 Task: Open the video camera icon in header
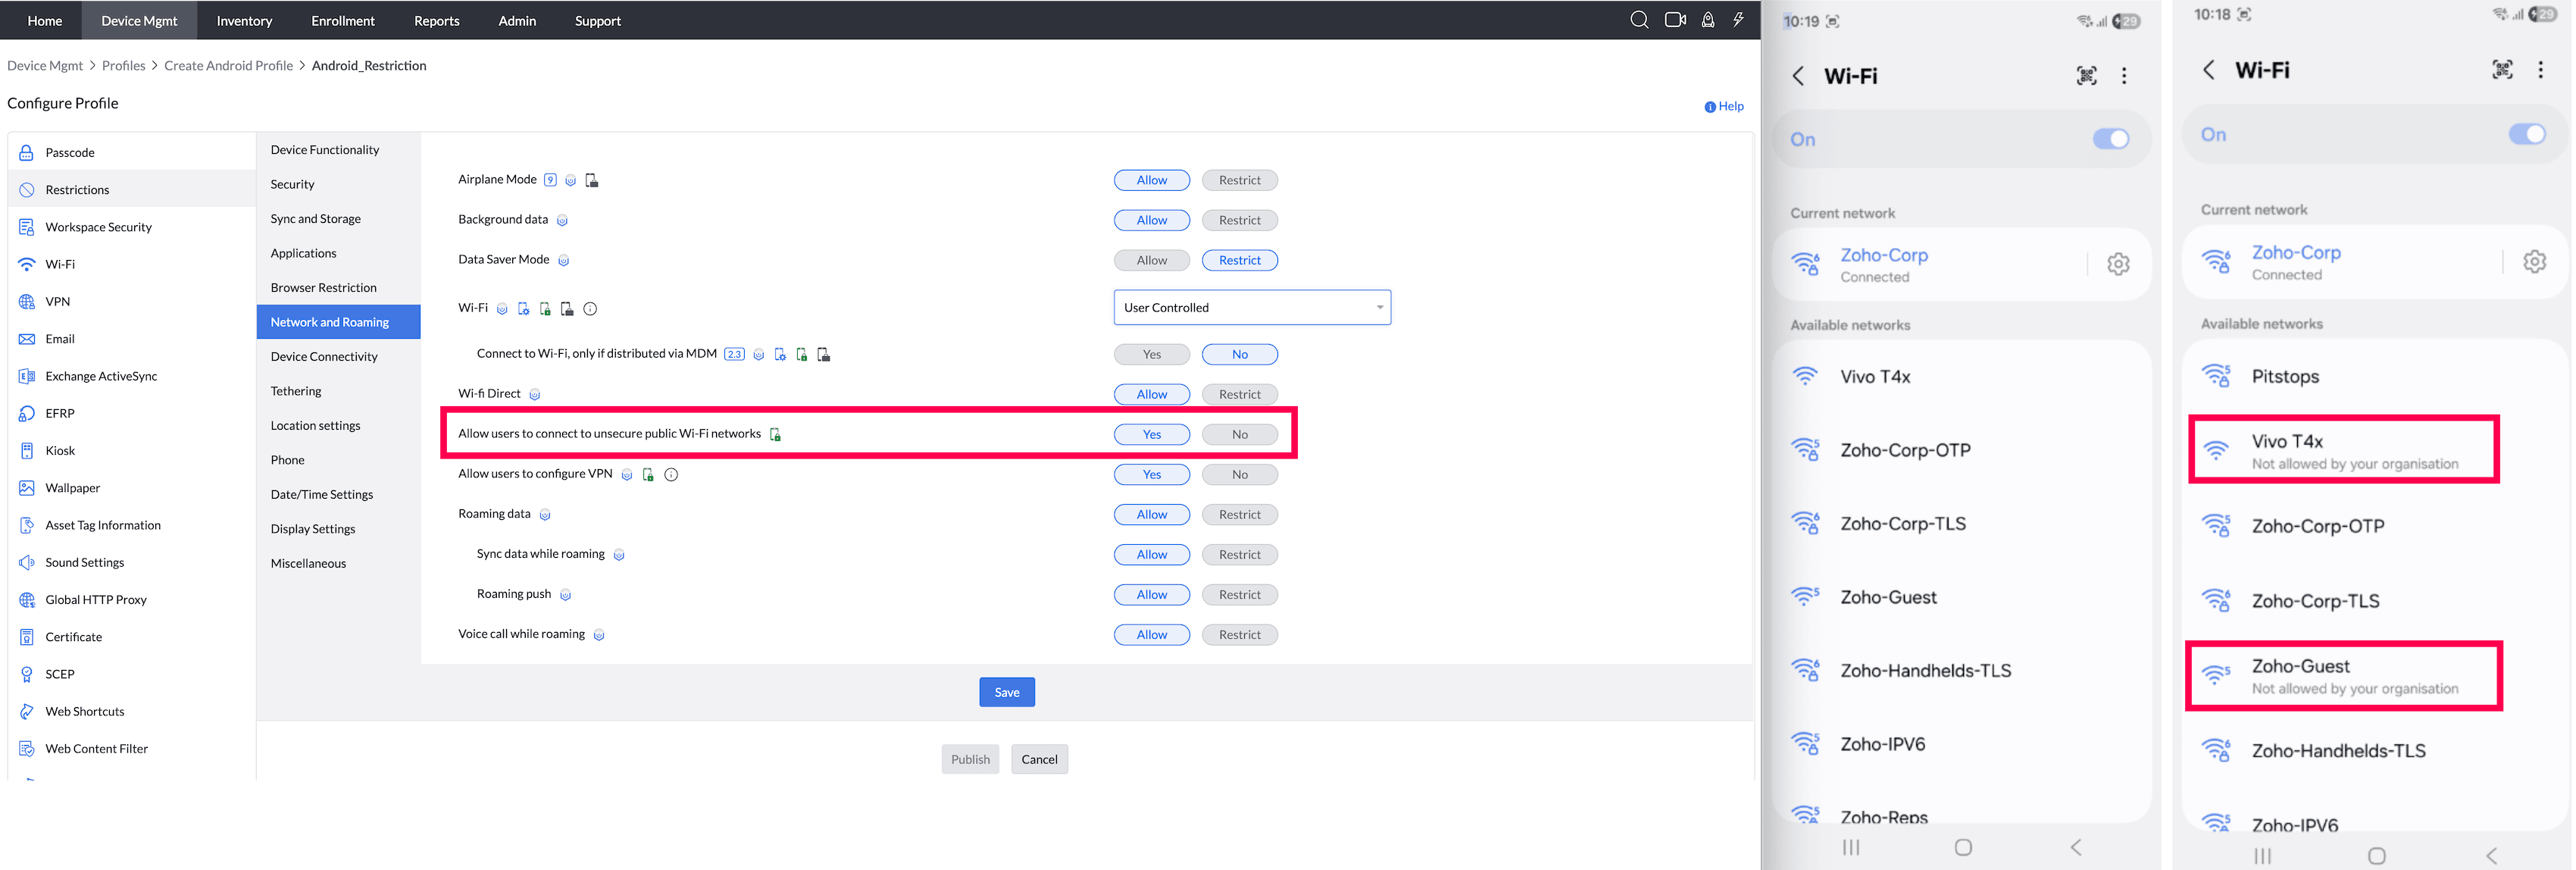[x=1675, y=20]
